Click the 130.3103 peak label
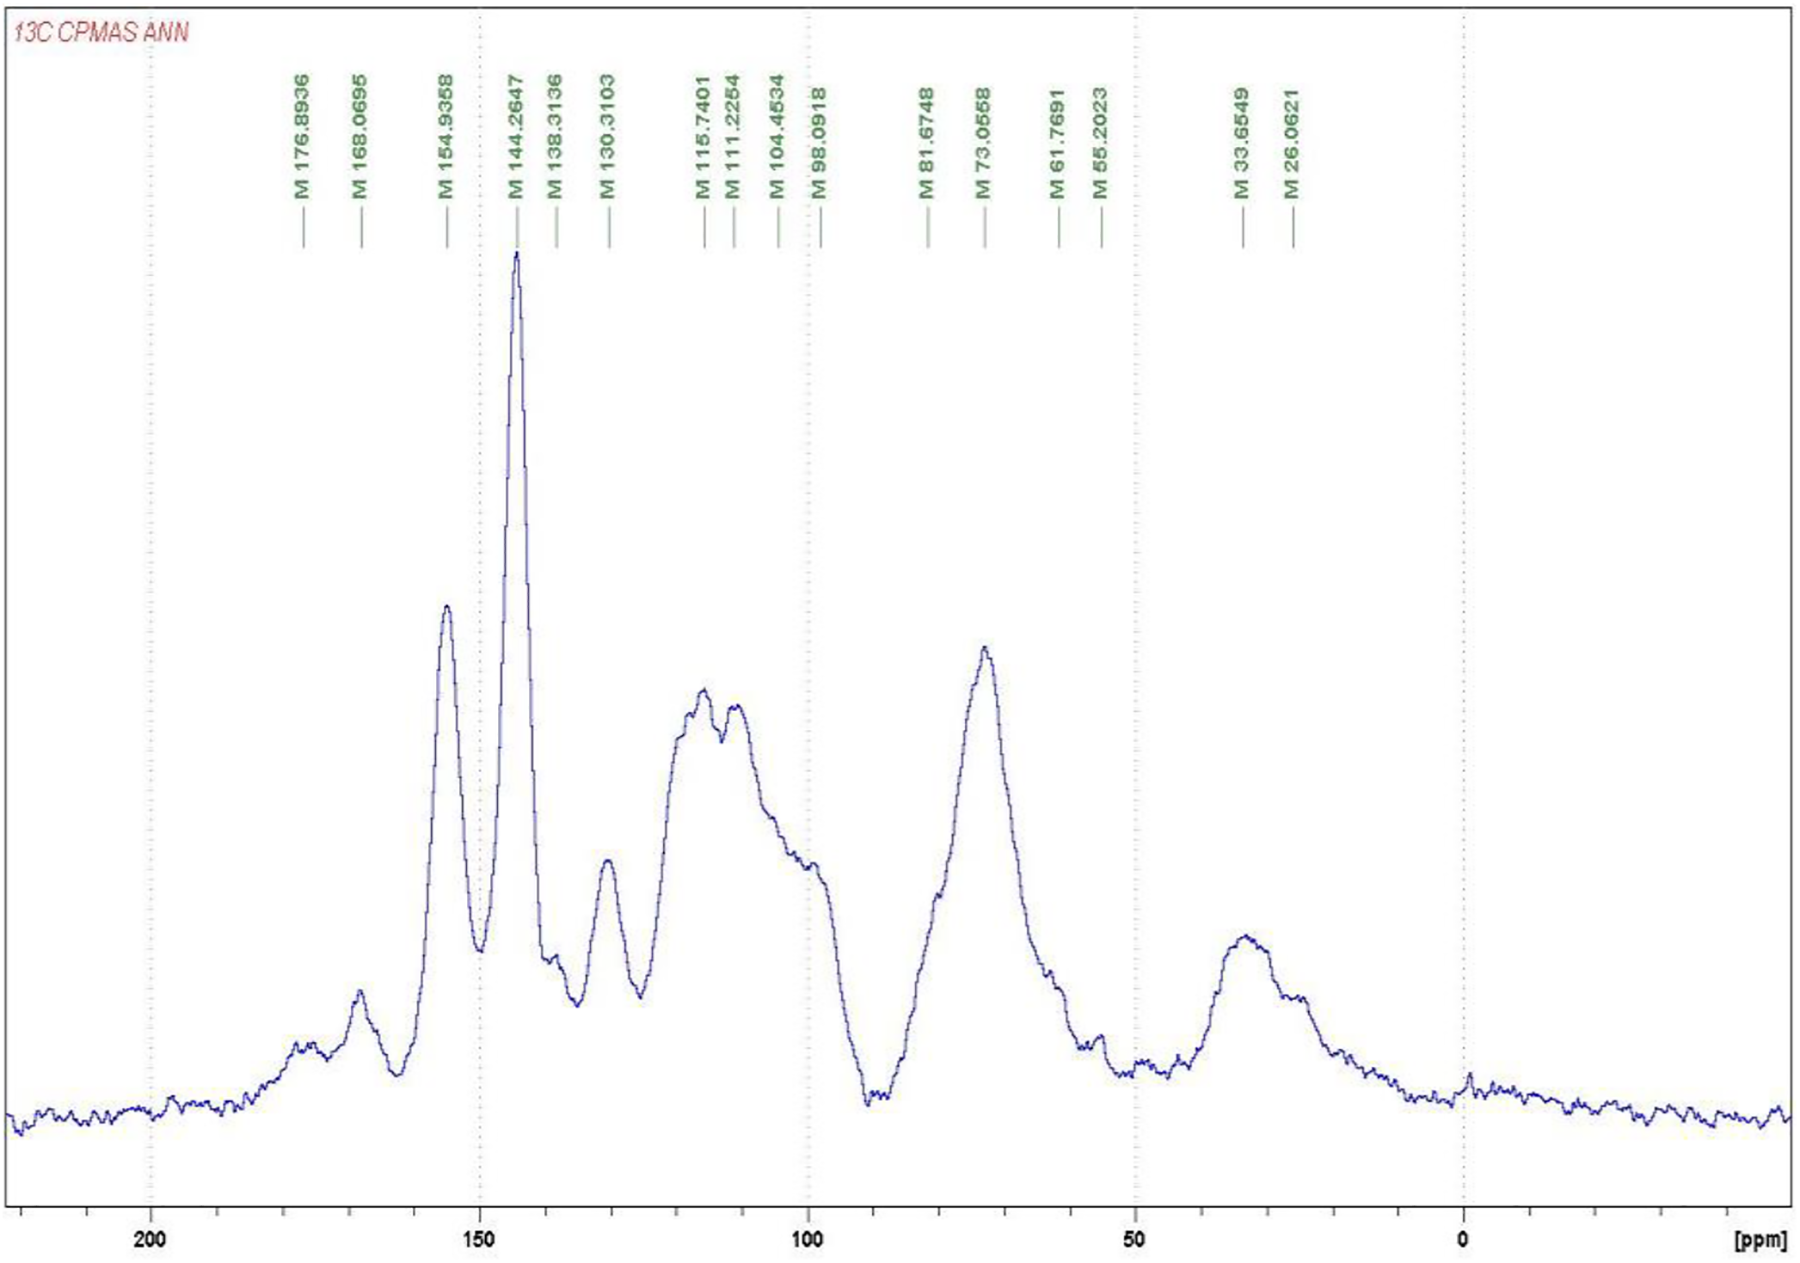This screenshot has height=1263, width=1800. (x=607, y=137)
